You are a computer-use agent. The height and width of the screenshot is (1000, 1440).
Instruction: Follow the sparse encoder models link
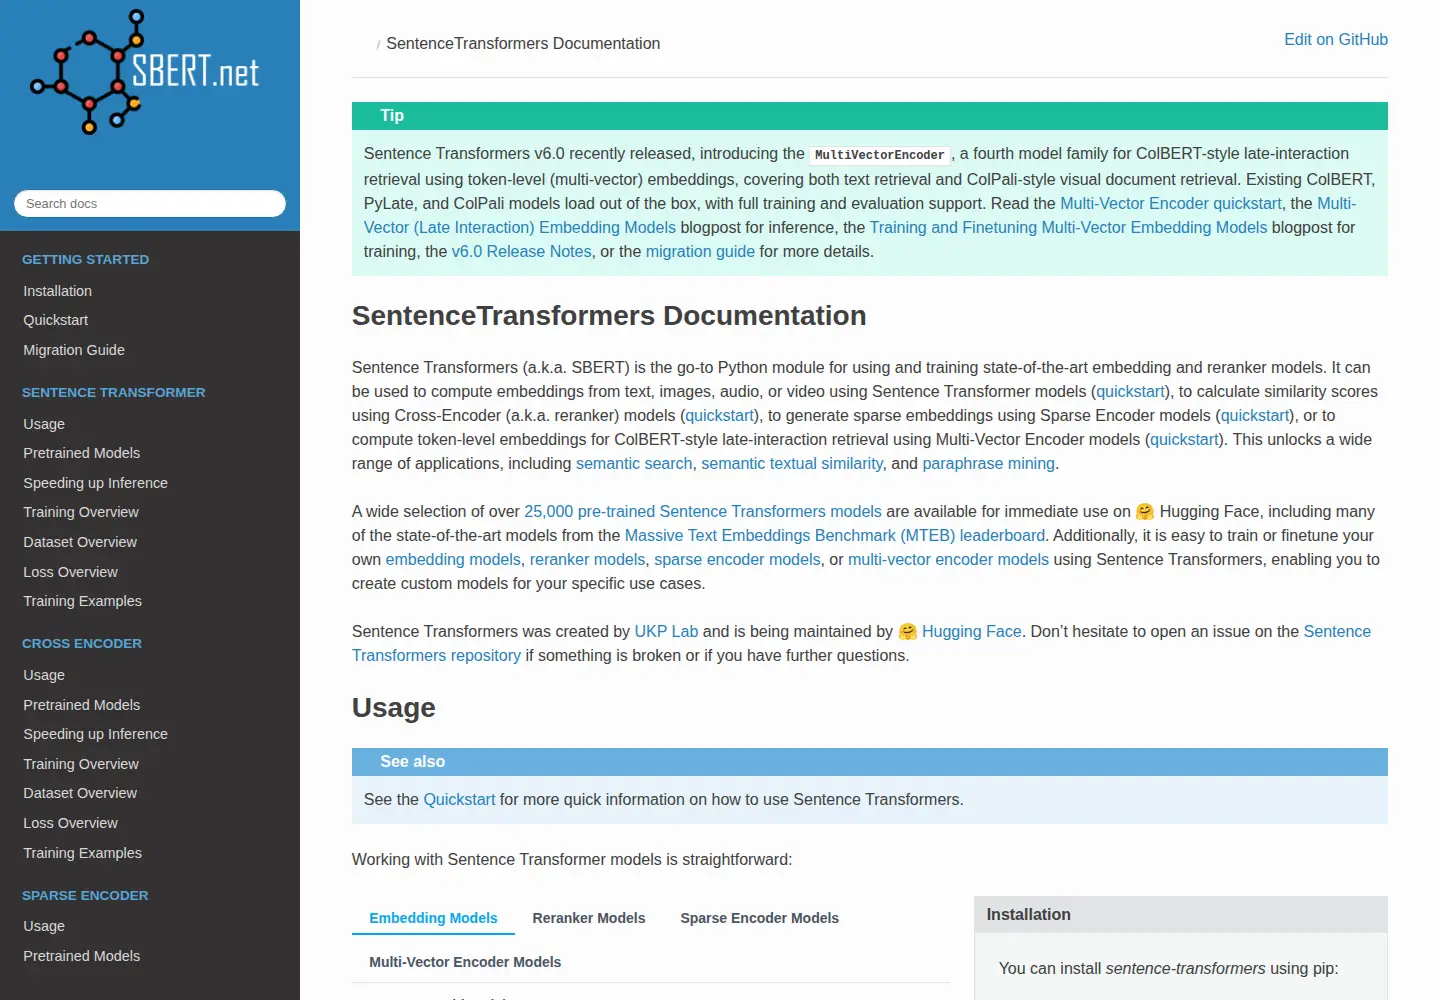(737, 559)
